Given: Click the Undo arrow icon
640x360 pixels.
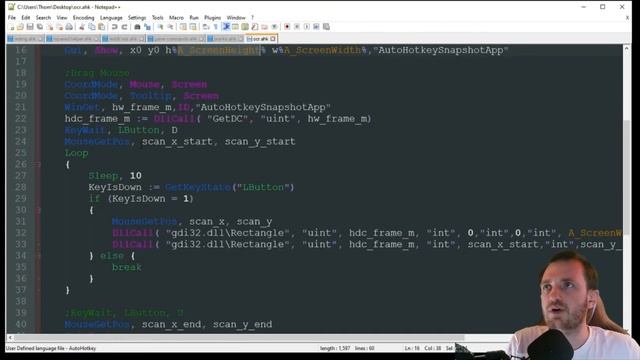Looking at the screenshot, I should [115, 27].
